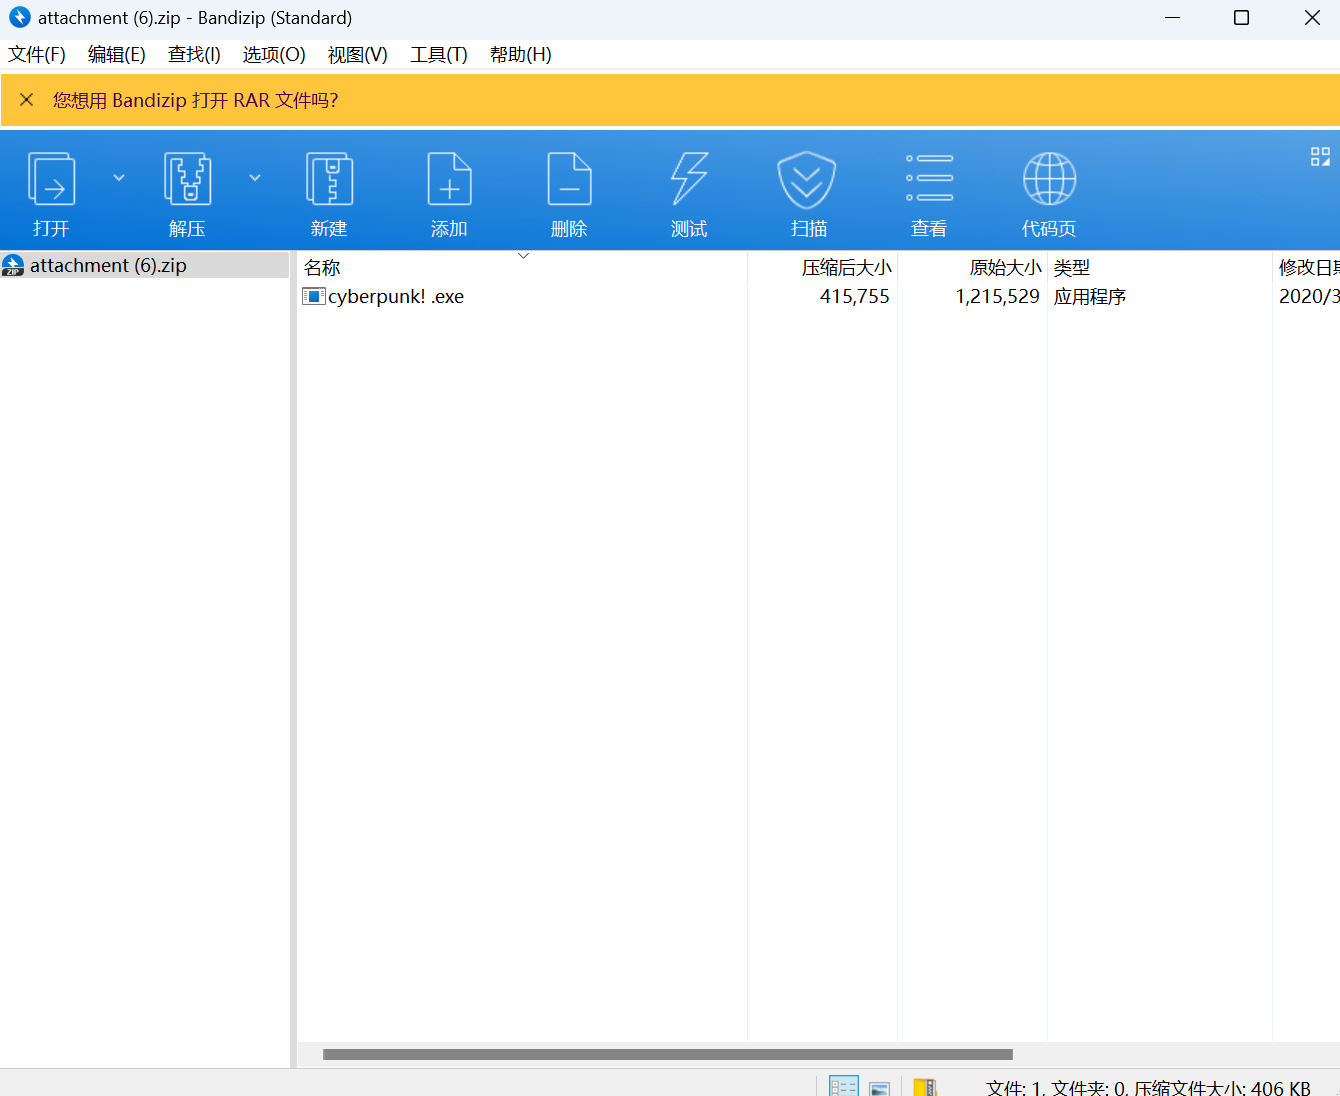Viewport: 1340px width, 1096px height.
Task: Expand the dropdown arrow next to 打开
Action: [x=119, y=178]
